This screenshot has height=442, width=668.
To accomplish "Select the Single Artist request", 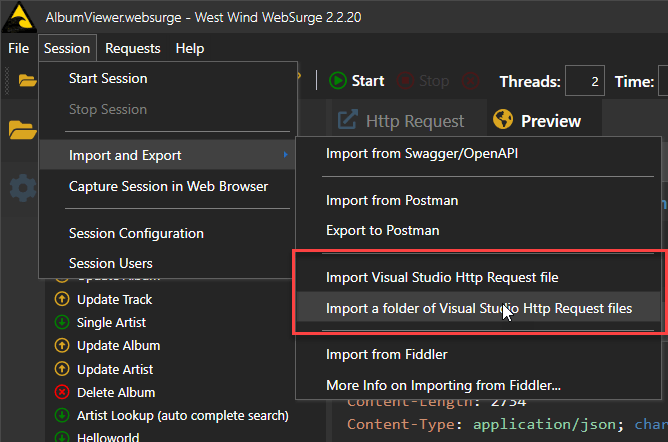I will (111, 322).
